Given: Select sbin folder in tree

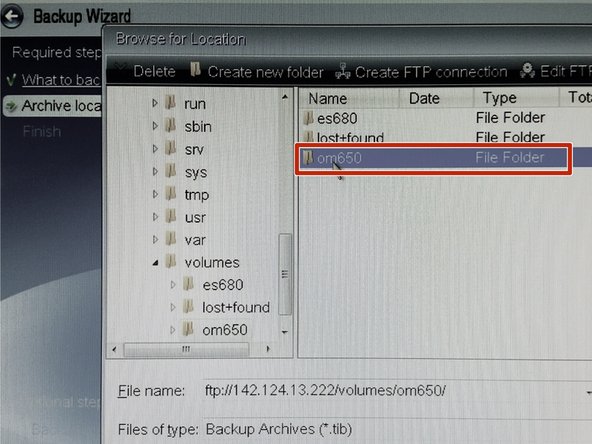Looking at the screenshot, I should pos(198,127).
